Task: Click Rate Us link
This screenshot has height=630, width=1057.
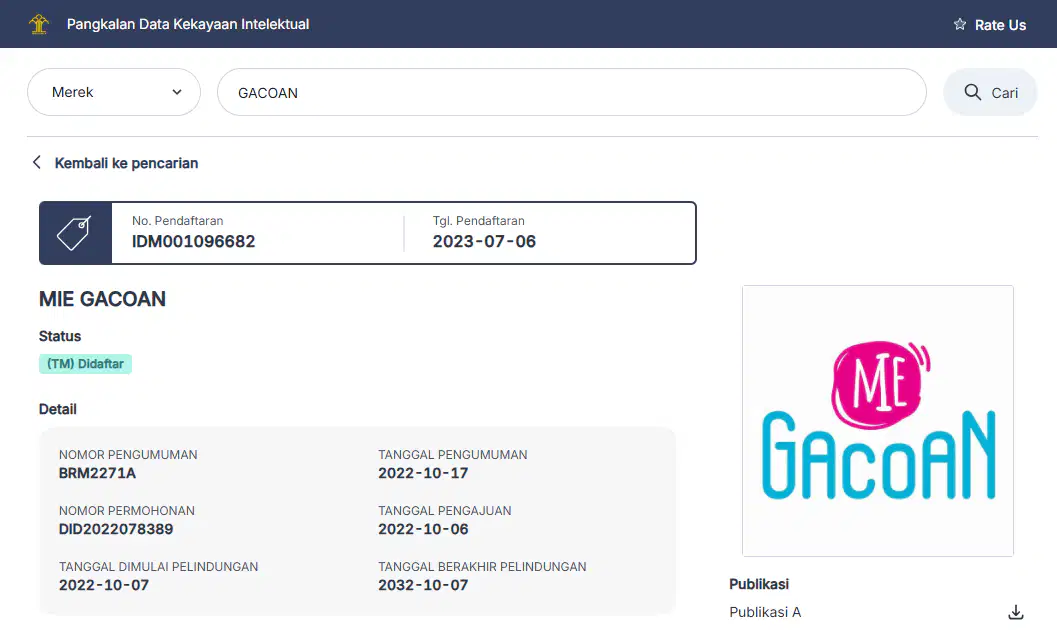Action: coord(1000,25)
